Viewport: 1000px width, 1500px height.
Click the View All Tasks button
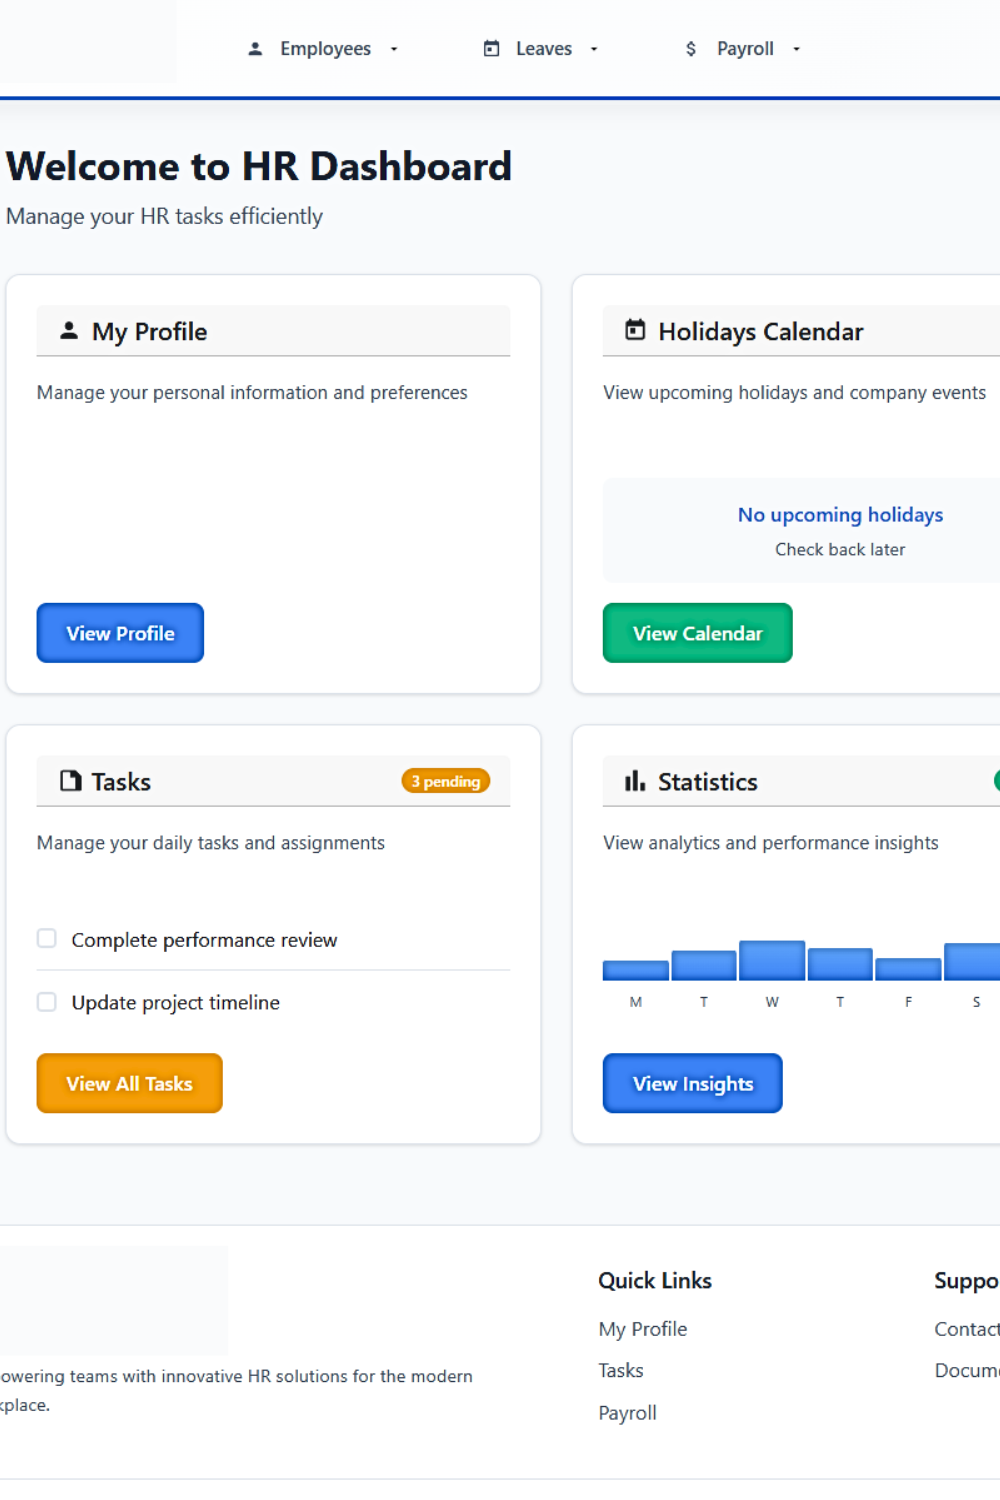tap(129, 1083)
